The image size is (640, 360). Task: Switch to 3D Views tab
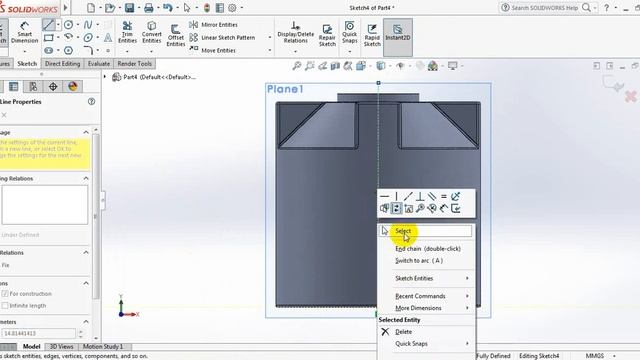[61, 347]
